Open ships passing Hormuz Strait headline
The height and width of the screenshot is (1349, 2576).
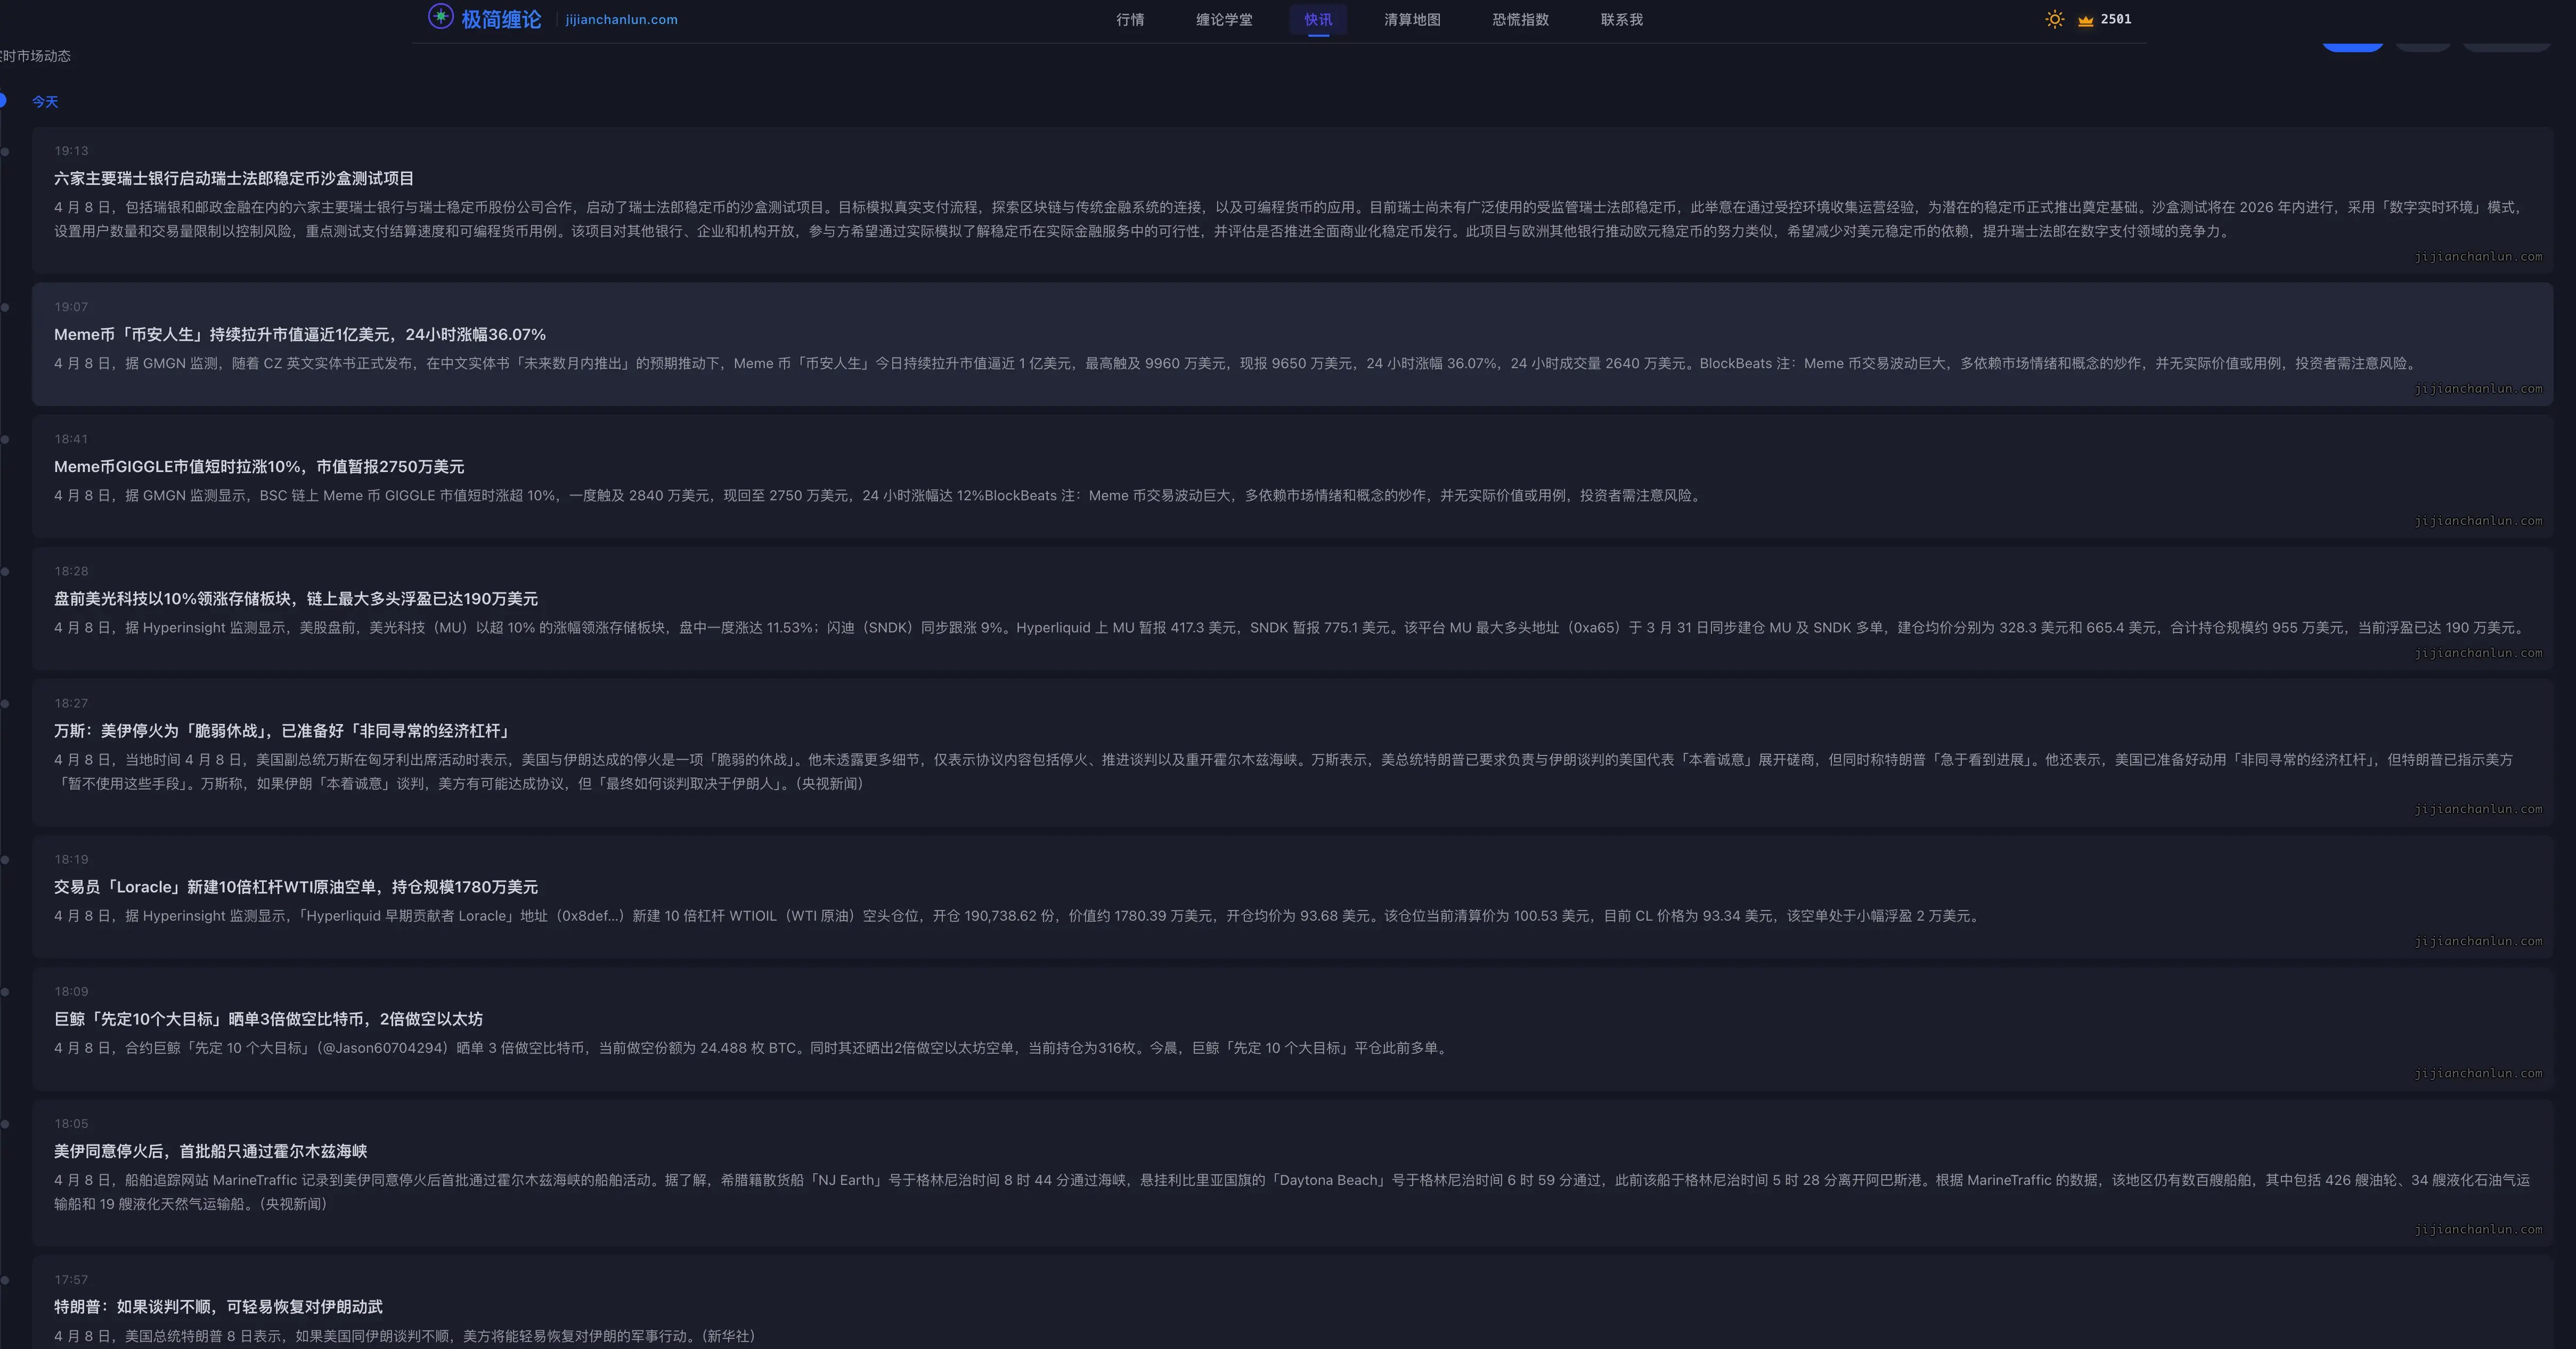click(210, 1151)
